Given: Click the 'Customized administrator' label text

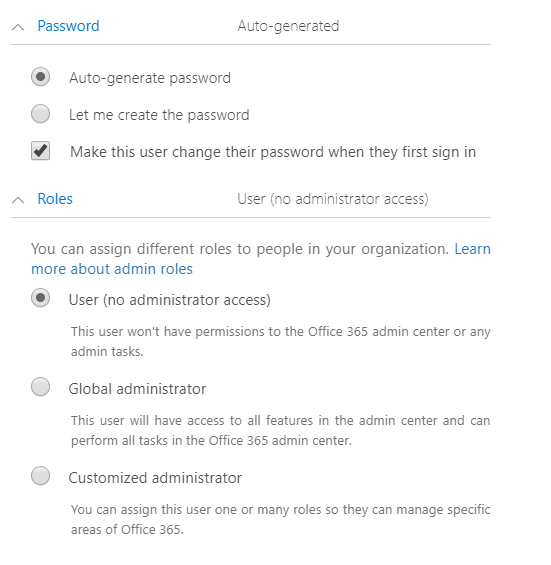Looking at the screenshot, I should coord(155,478).
